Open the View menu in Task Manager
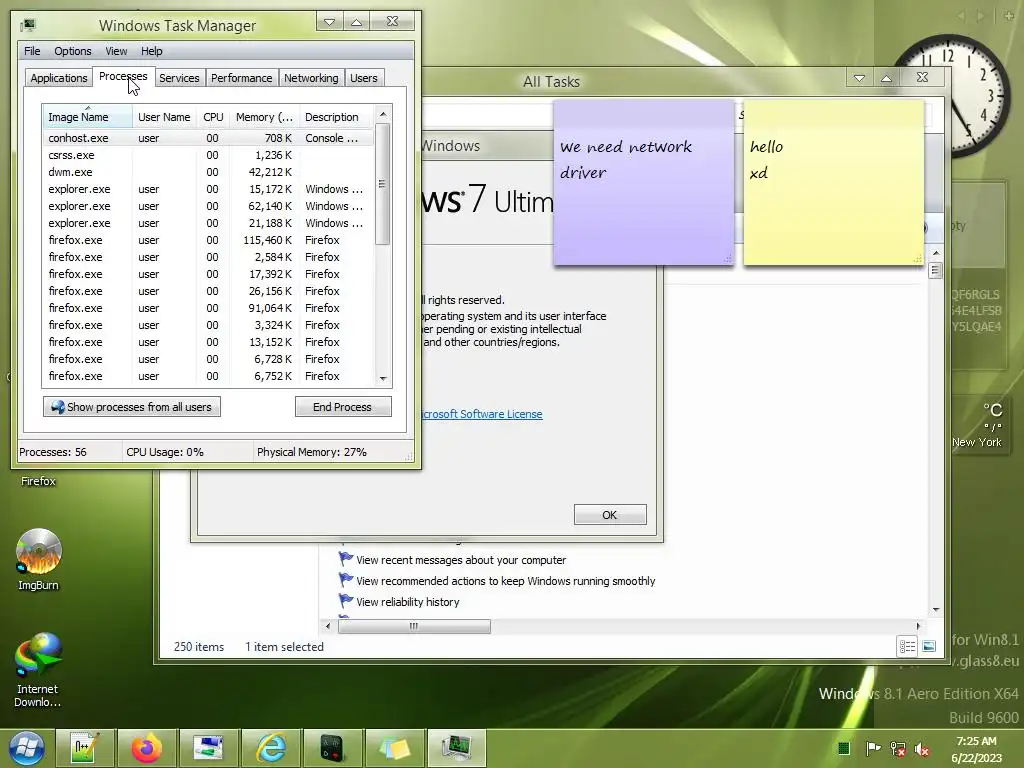This screenshot has height=768, width=1024. tap(116, 51)
